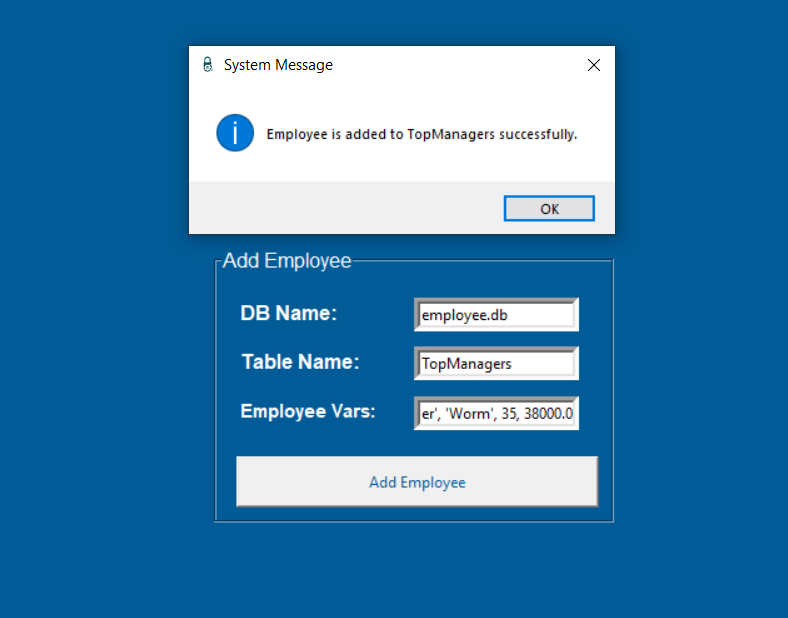Select the Table Name field containing TopManagers
The image size is (788, 618).
click(x=496, y=364)
